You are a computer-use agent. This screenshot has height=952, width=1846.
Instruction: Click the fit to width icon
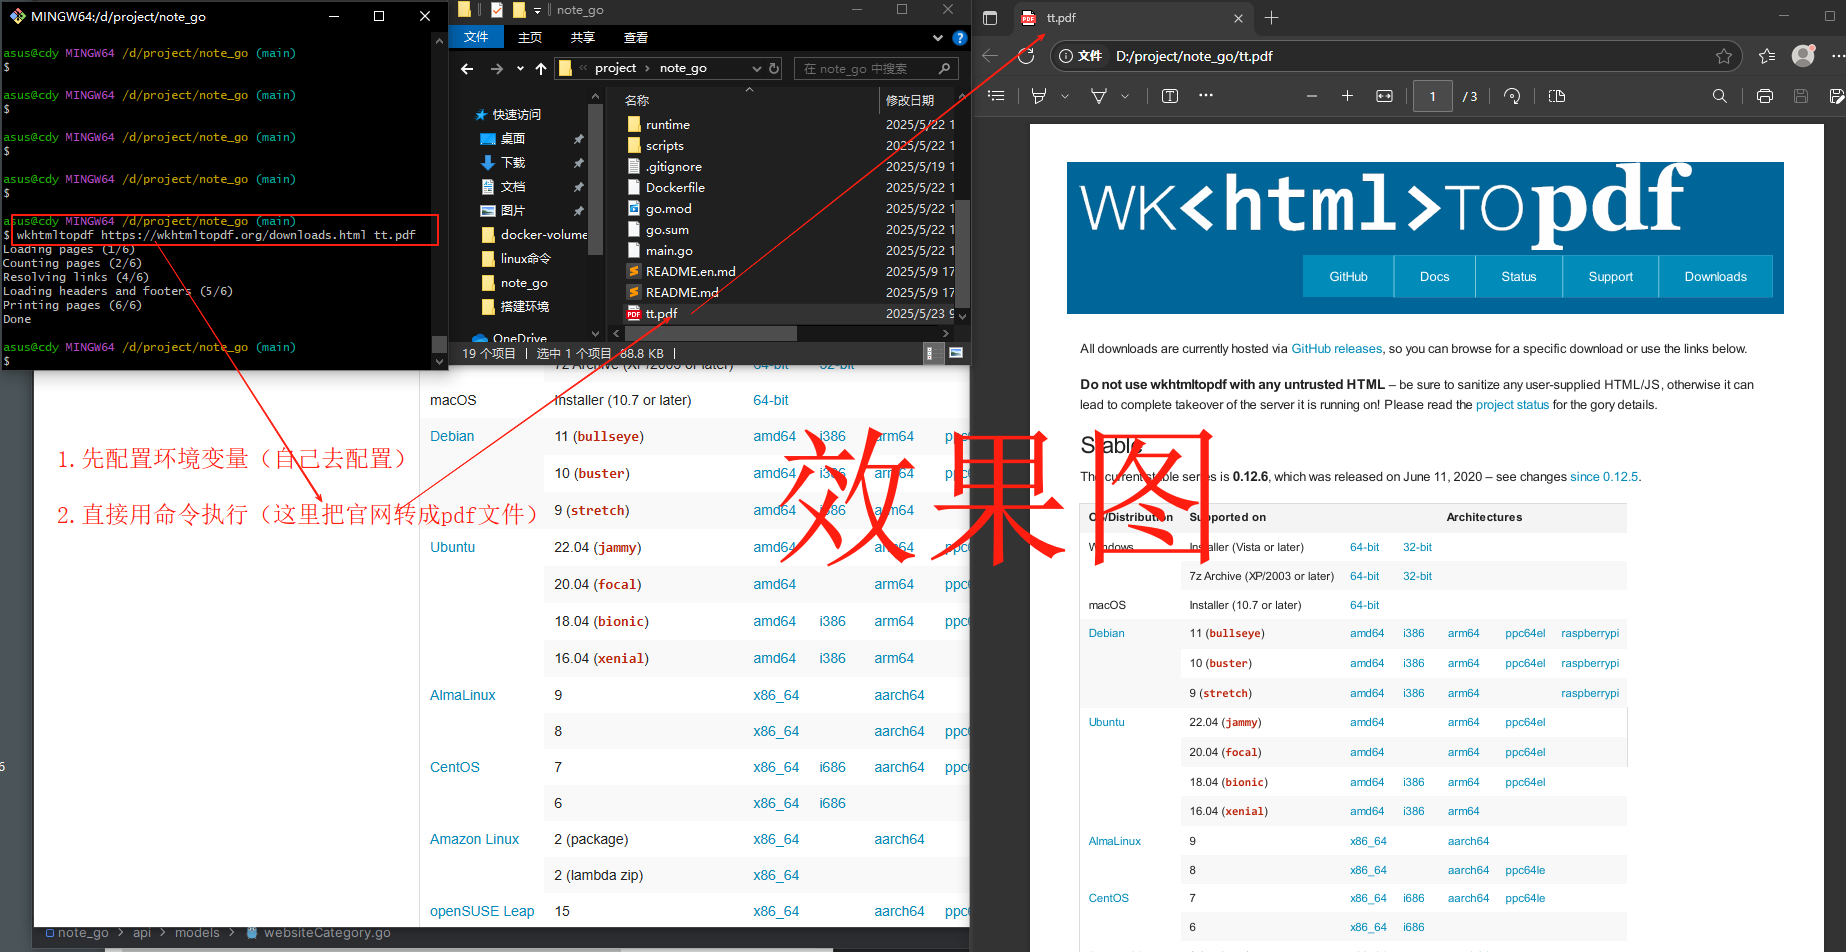[x=1384, y=96]
